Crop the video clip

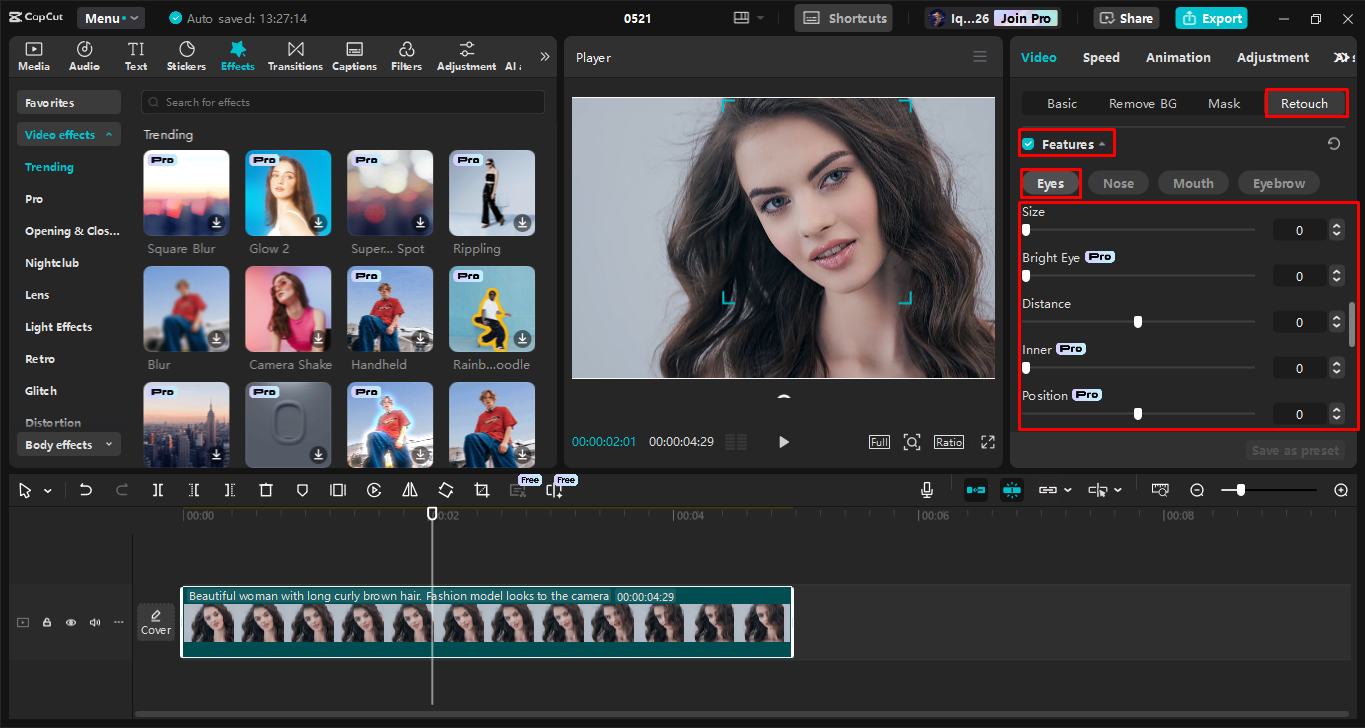click(481, 490)
